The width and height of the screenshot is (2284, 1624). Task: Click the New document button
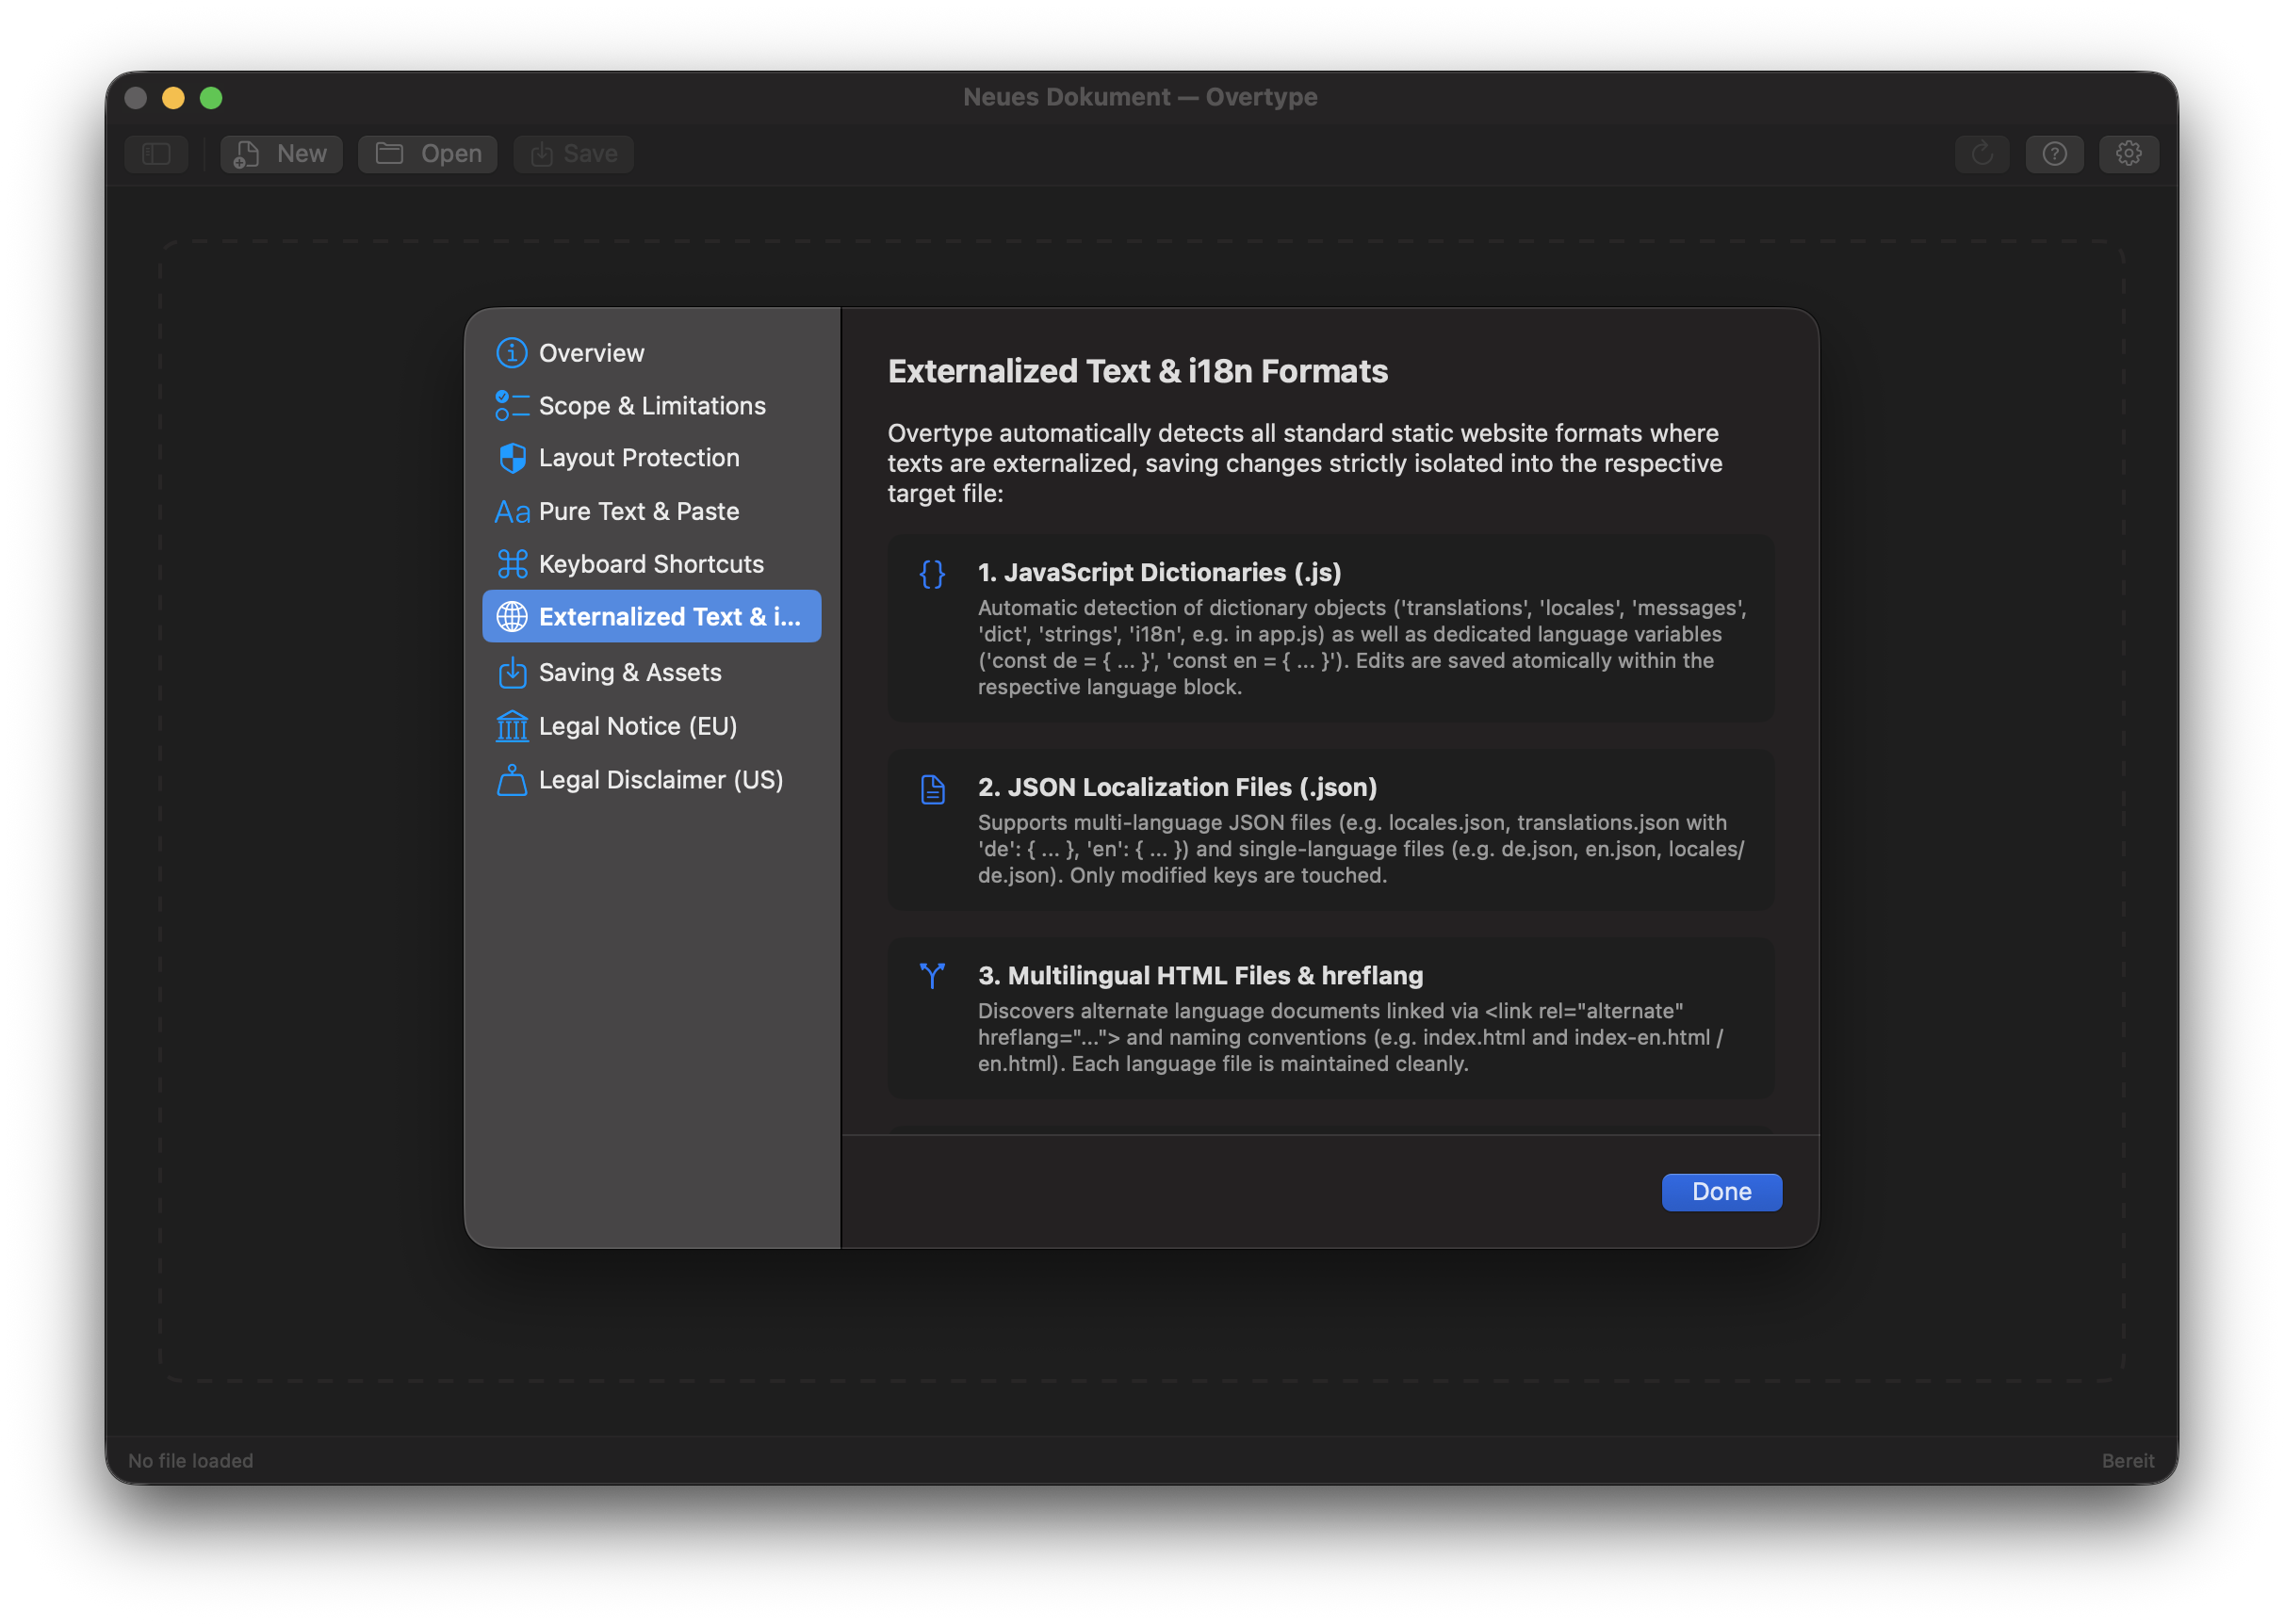coord(282,154)
